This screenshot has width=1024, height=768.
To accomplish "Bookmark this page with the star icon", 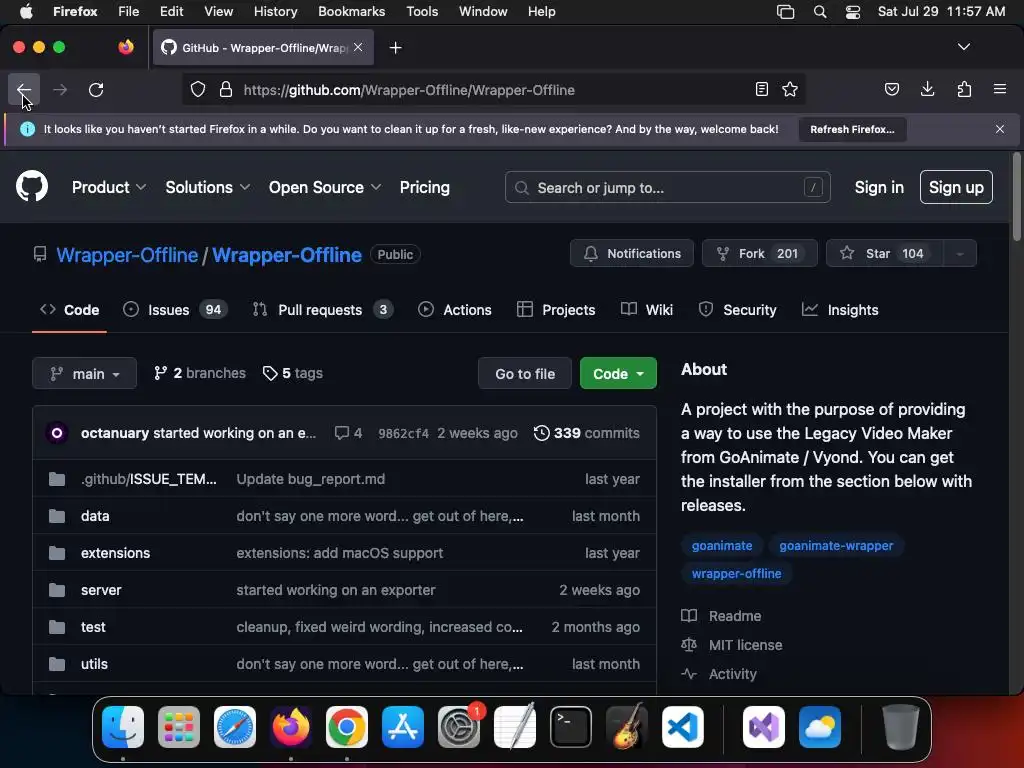I will tap(790, 89).
